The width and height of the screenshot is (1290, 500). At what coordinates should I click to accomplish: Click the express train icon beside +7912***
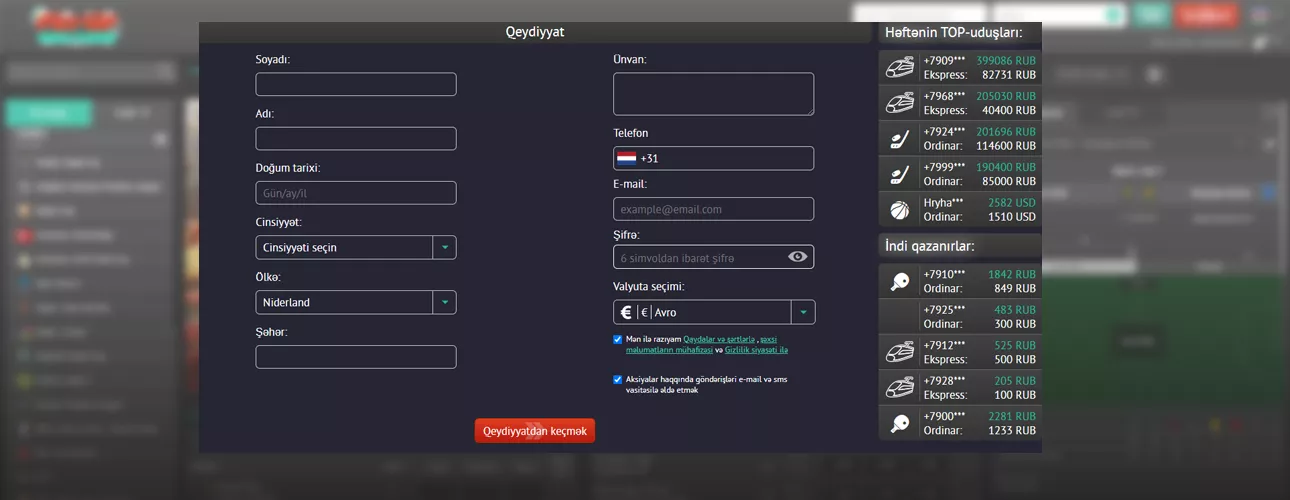899,352
